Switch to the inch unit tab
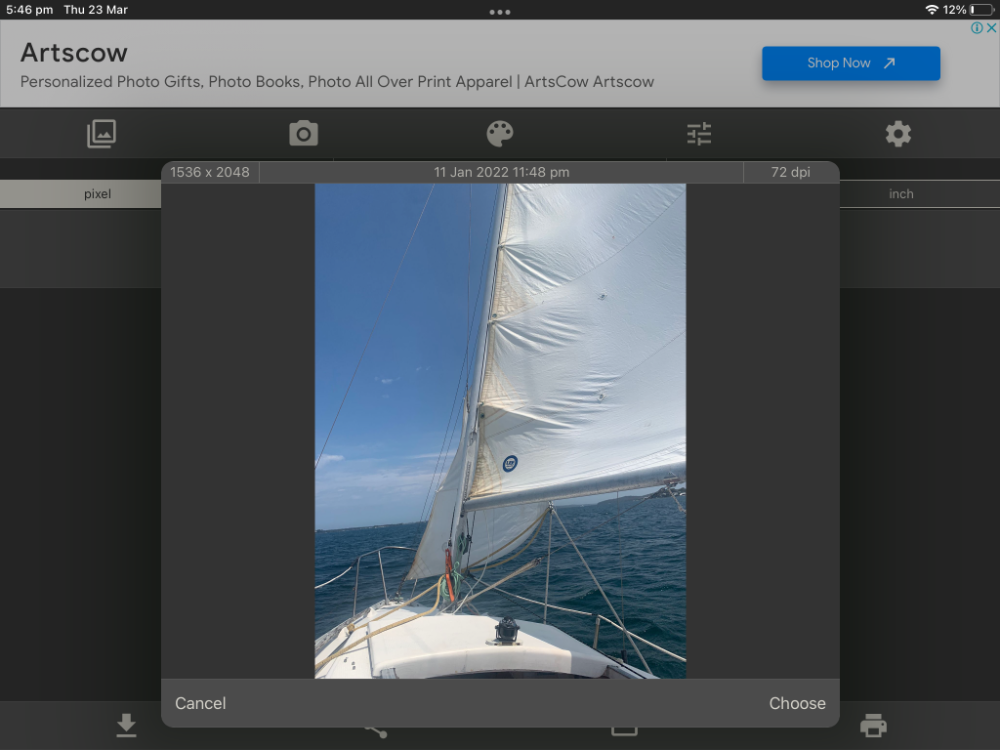Screen dimensions: 1000x750 coord(901,194)
